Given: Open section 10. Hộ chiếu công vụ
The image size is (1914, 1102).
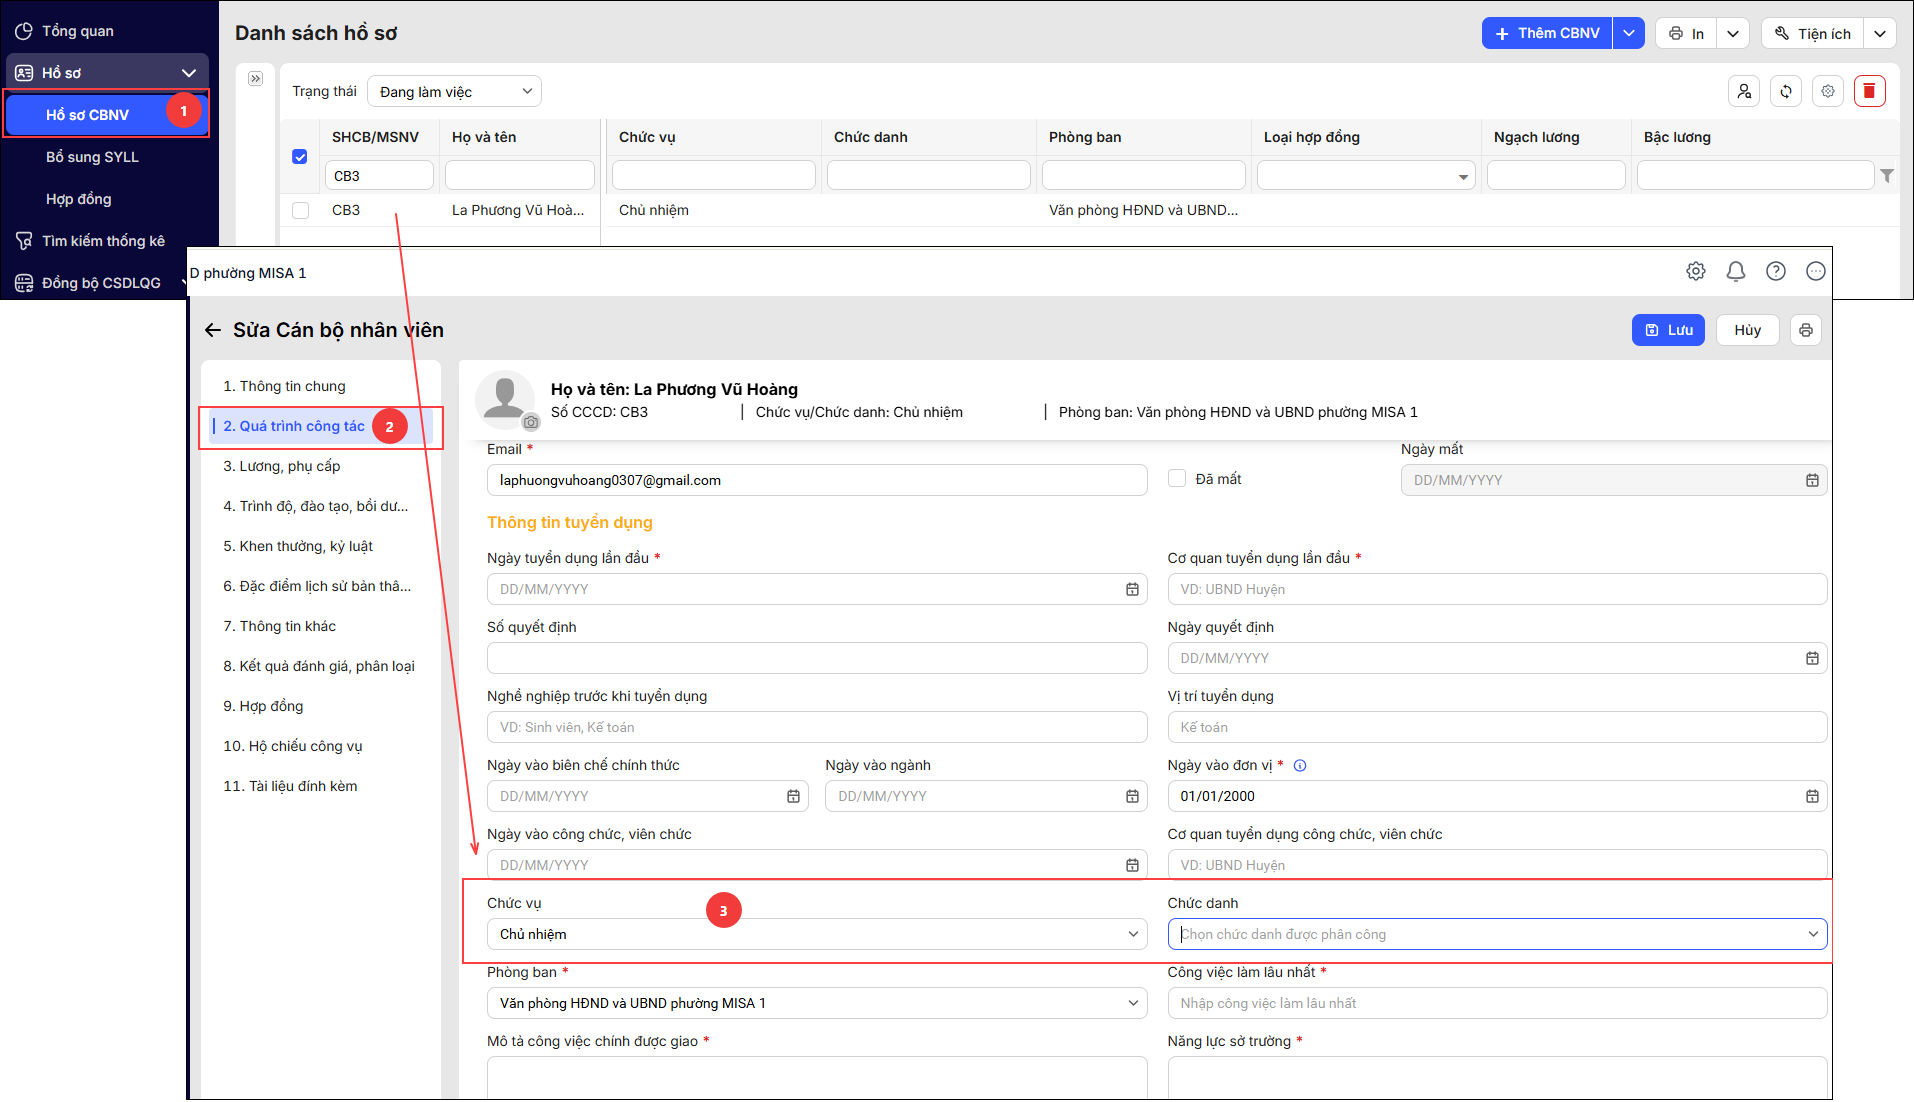Looking at the screenshot, I should (293, 746).
